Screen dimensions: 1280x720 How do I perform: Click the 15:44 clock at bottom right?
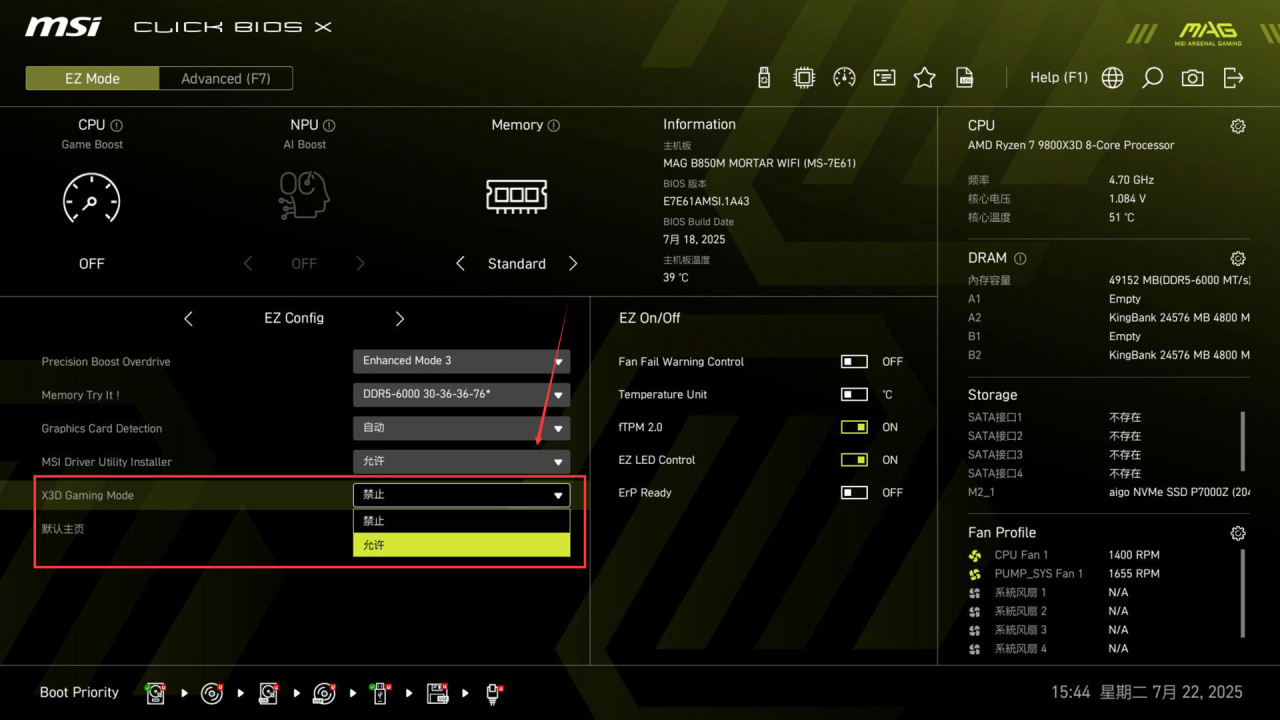(x=1071, y=692)
